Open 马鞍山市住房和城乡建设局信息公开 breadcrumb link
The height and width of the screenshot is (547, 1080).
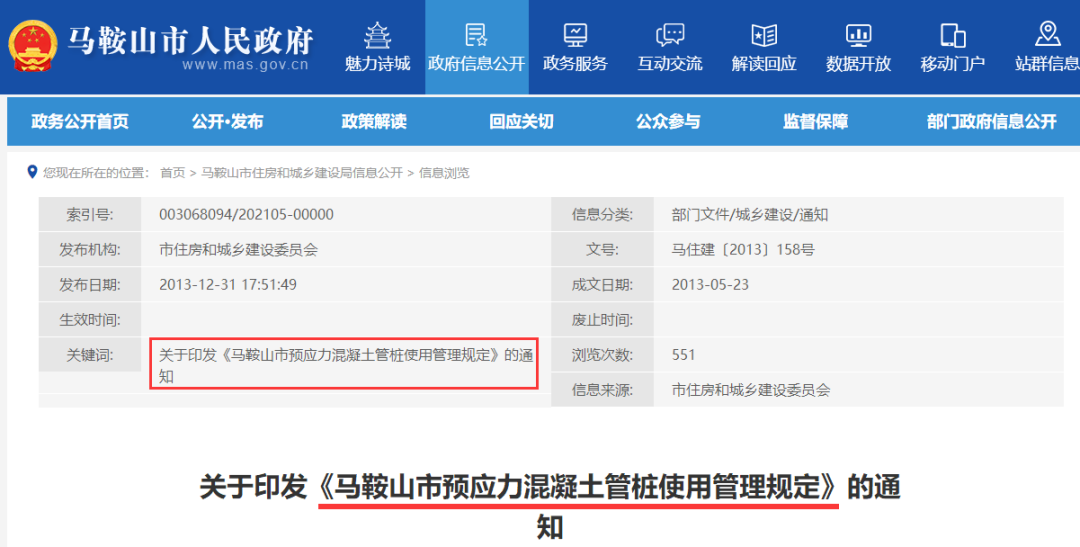click(x=301, y=173)
